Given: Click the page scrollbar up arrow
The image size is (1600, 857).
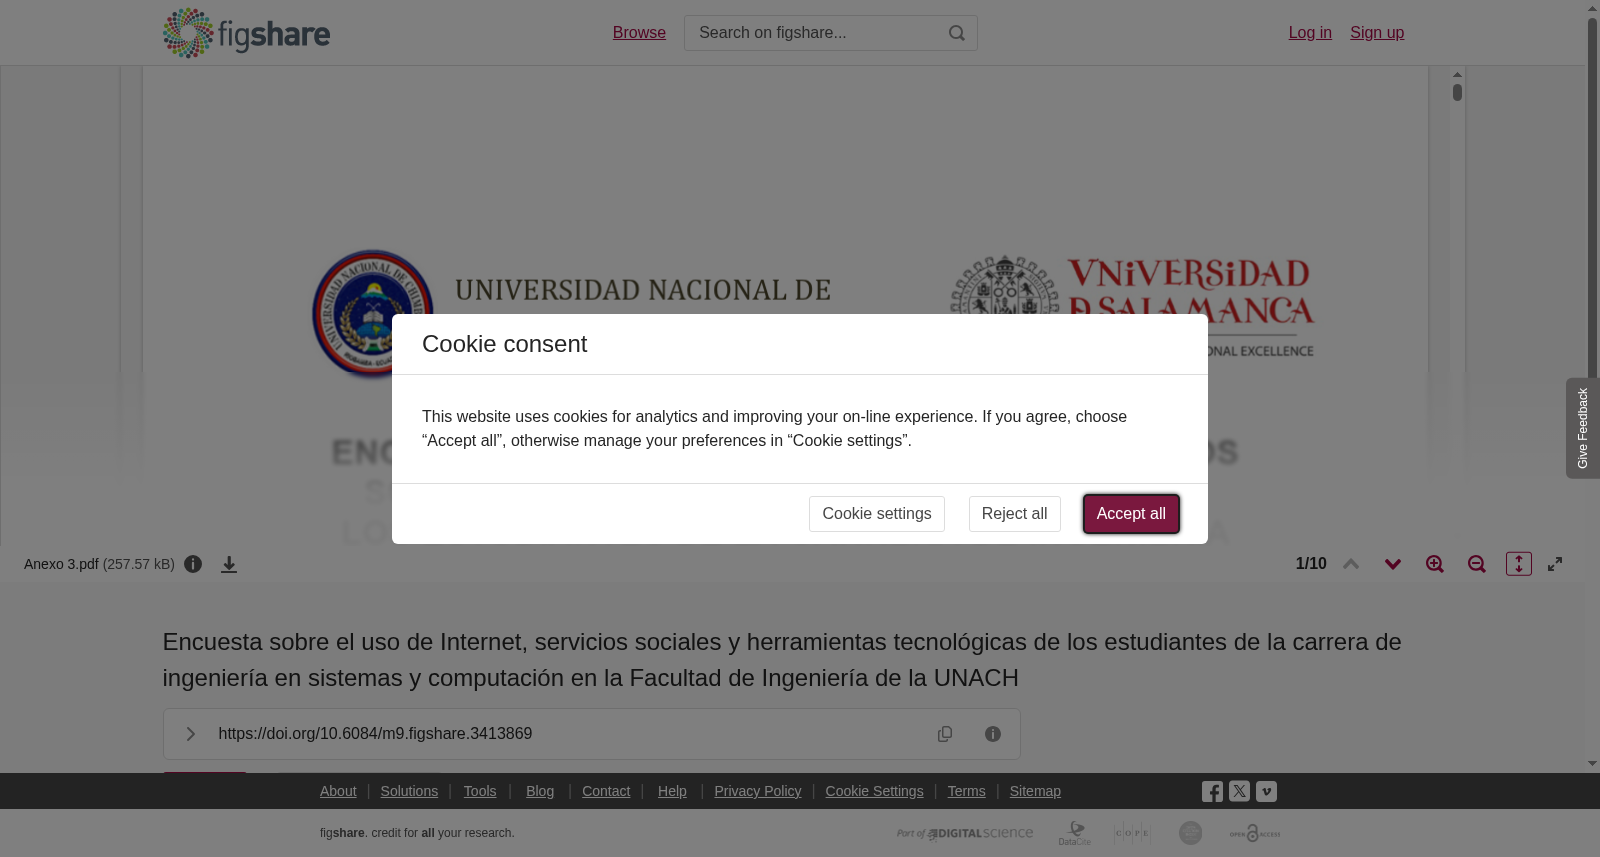Looking at the screenshot, I should point(1592,8).
